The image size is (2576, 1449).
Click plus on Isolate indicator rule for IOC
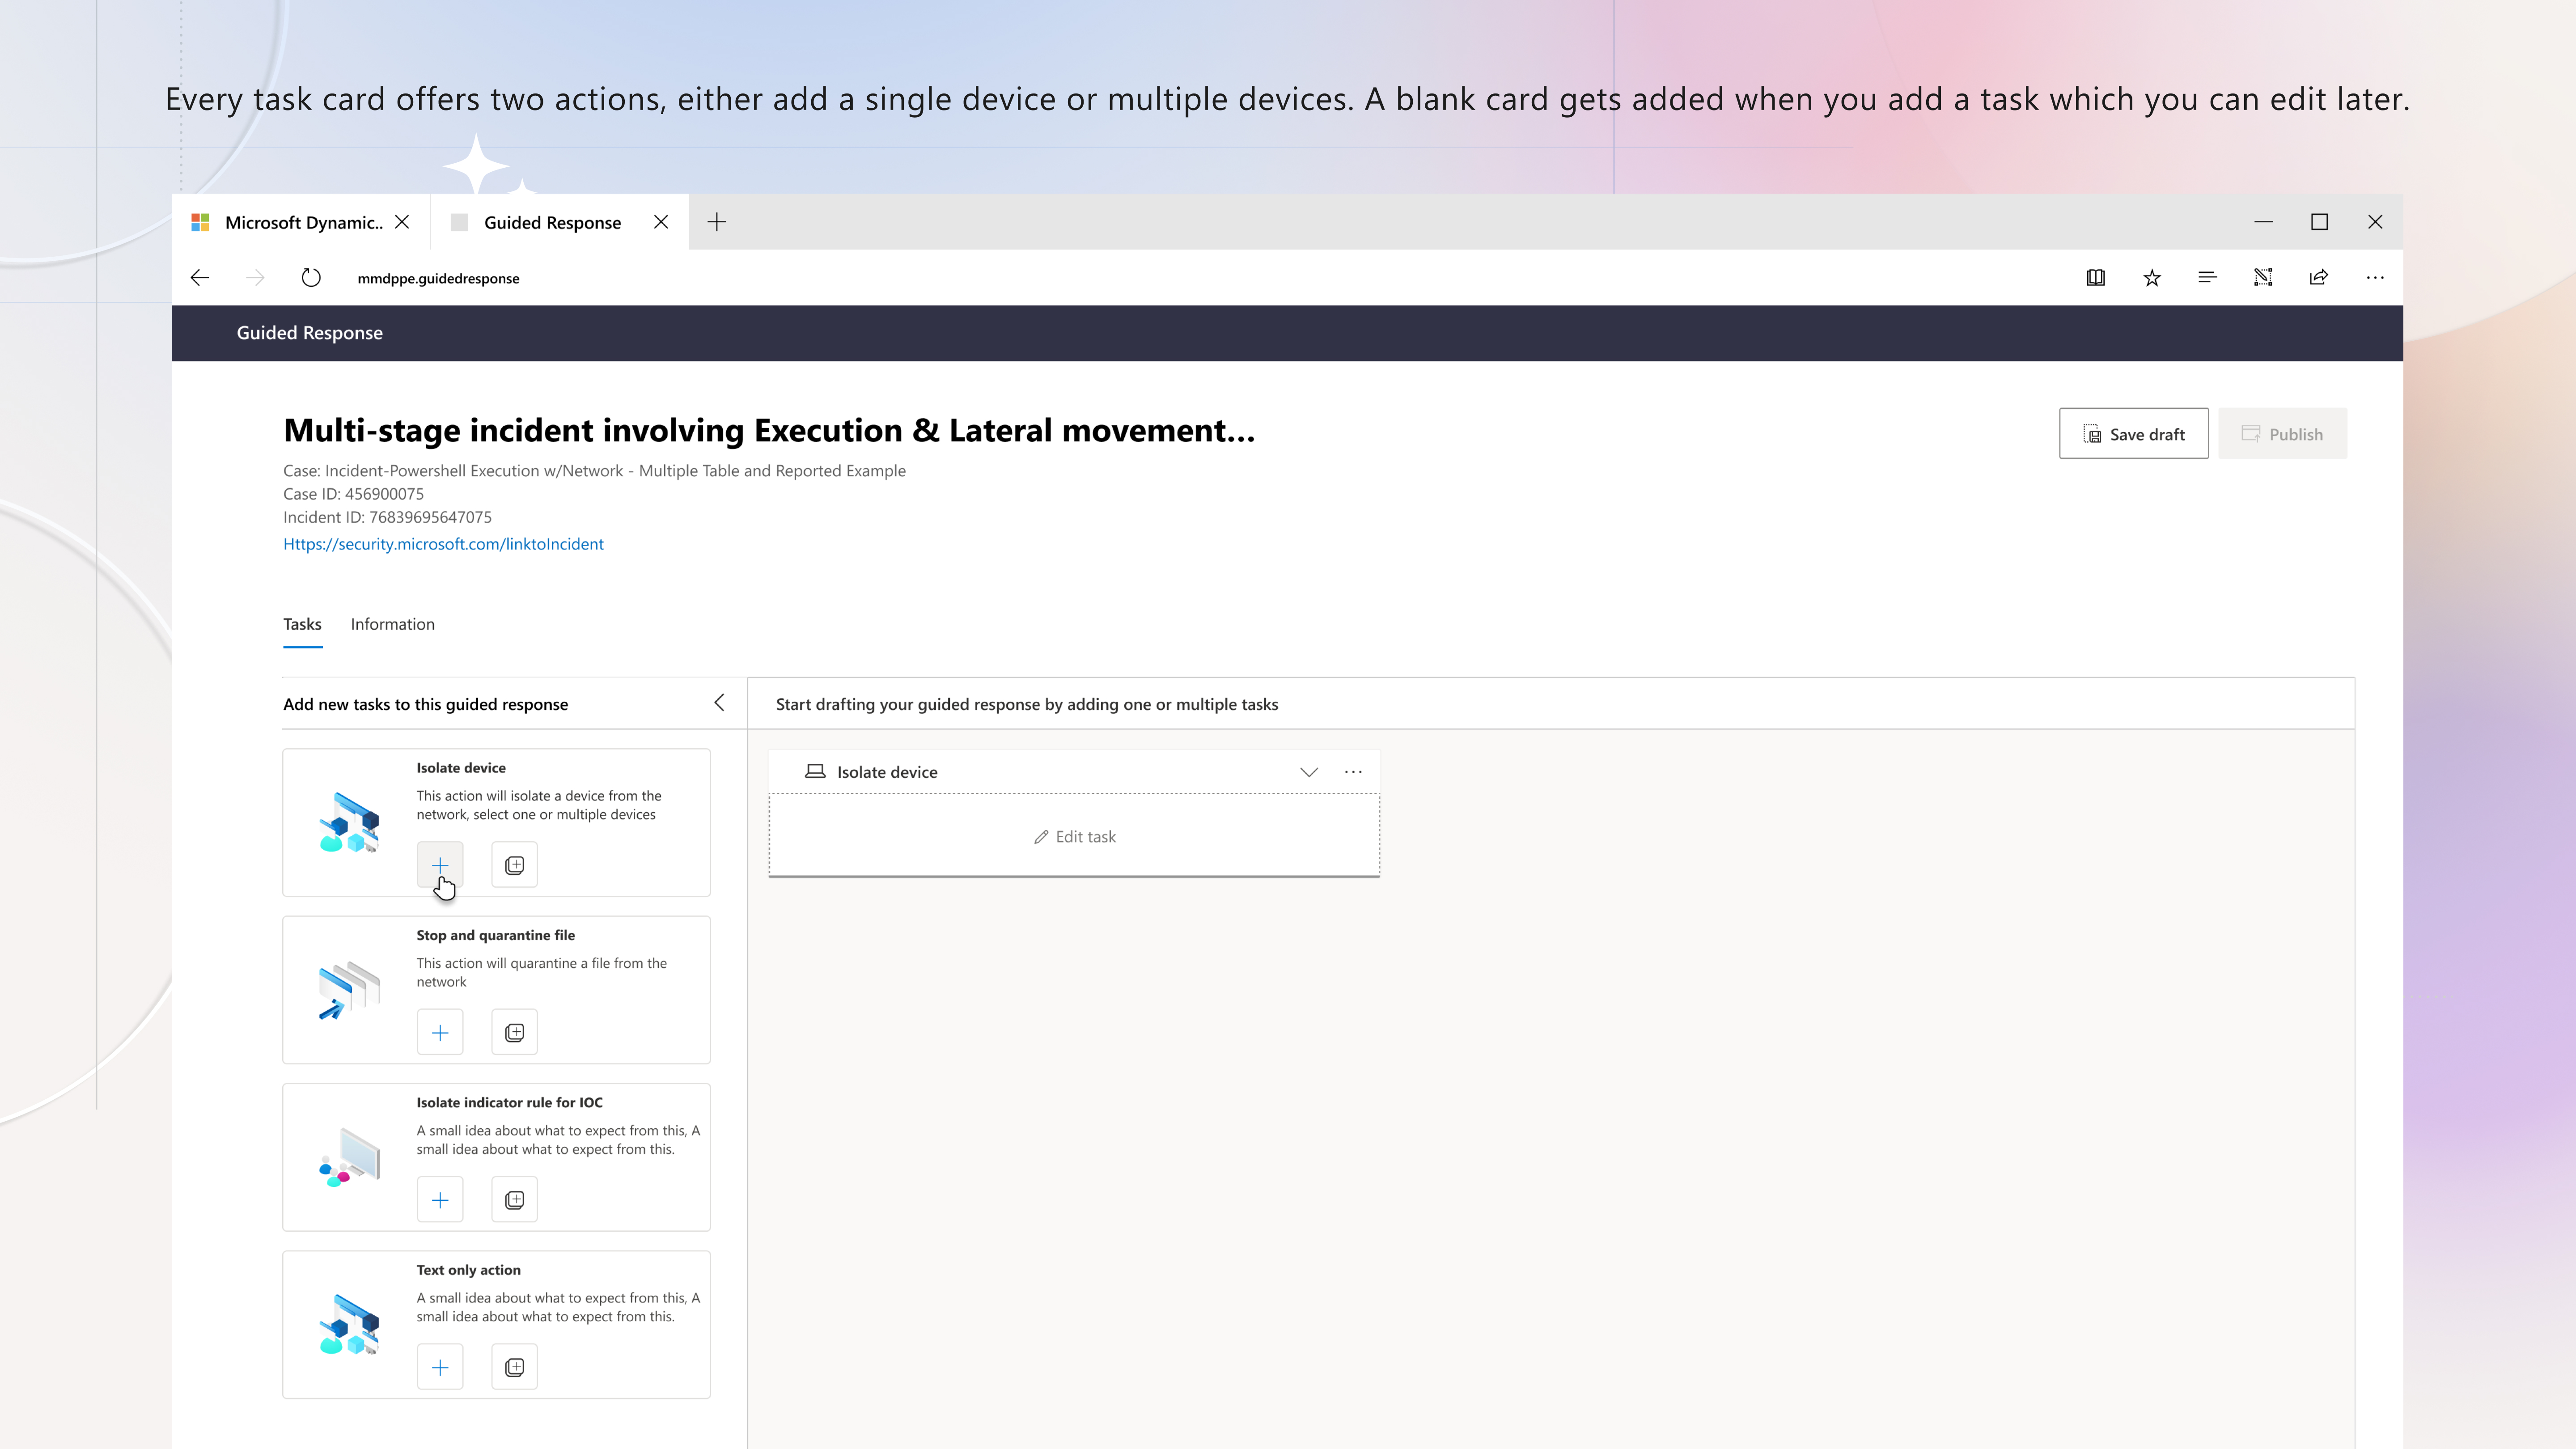click(440, 1199)
